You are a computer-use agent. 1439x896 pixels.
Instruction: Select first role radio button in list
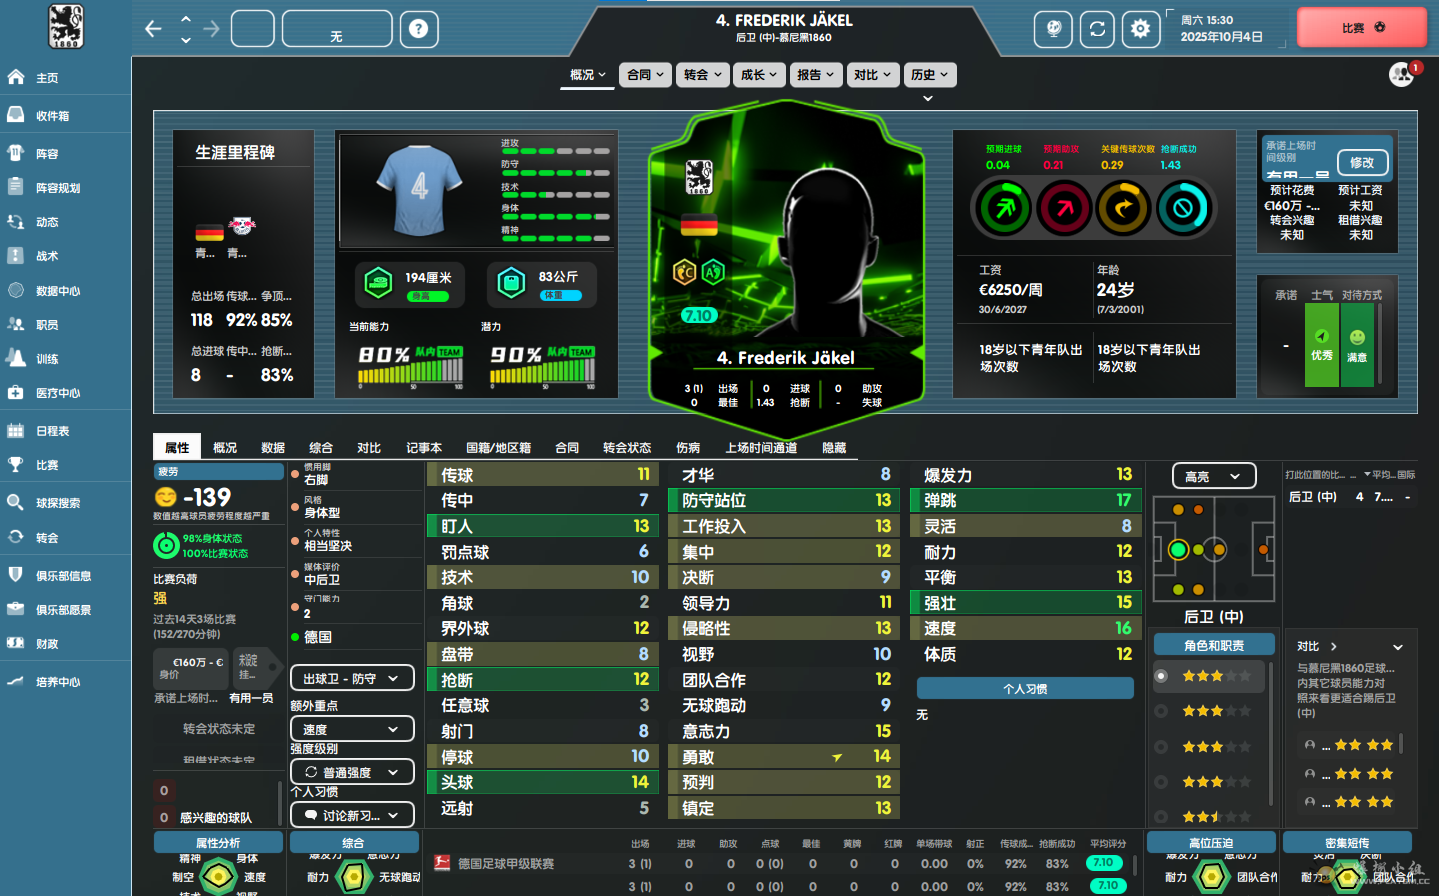[x=1161, y=676]
